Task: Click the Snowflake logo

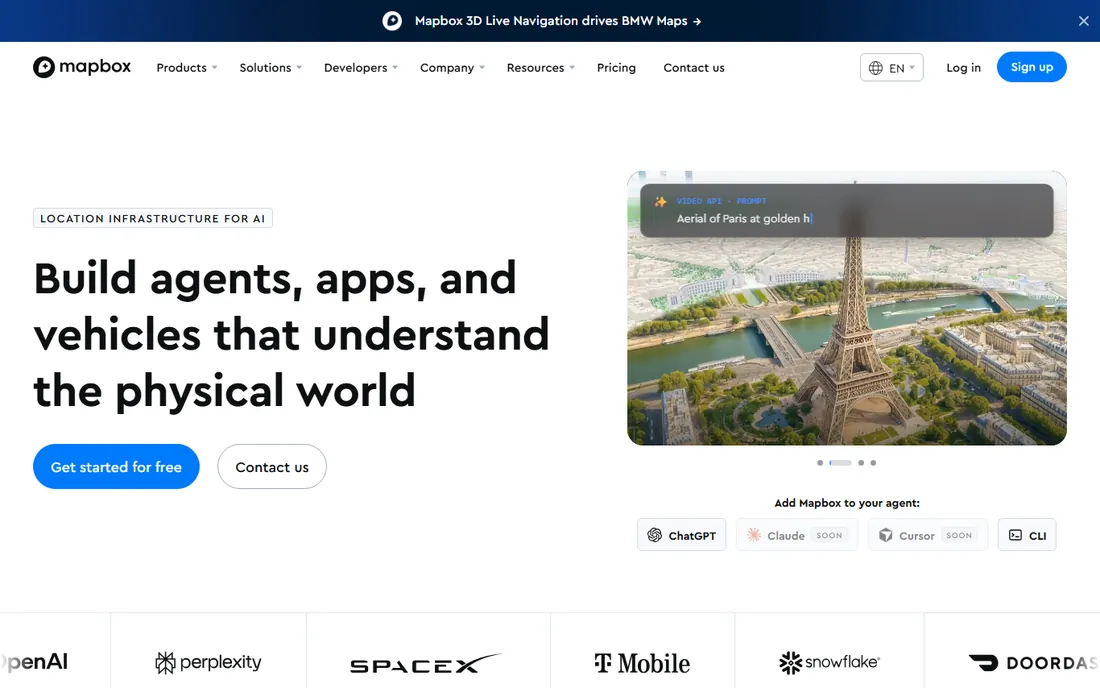Action: pyautogui.click(x=829, y=662)
